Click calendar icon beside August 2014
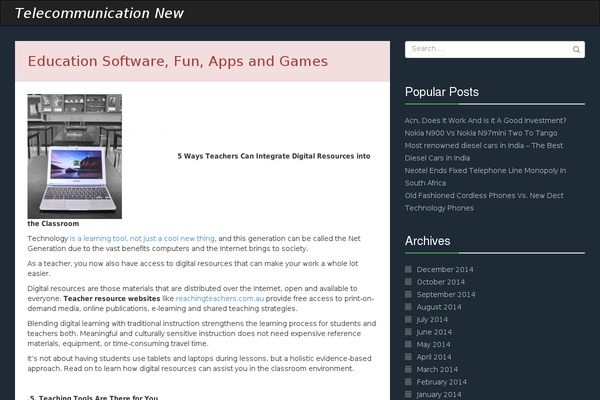Viewport: 600px width, 400px height. click(x=408, y=307)
